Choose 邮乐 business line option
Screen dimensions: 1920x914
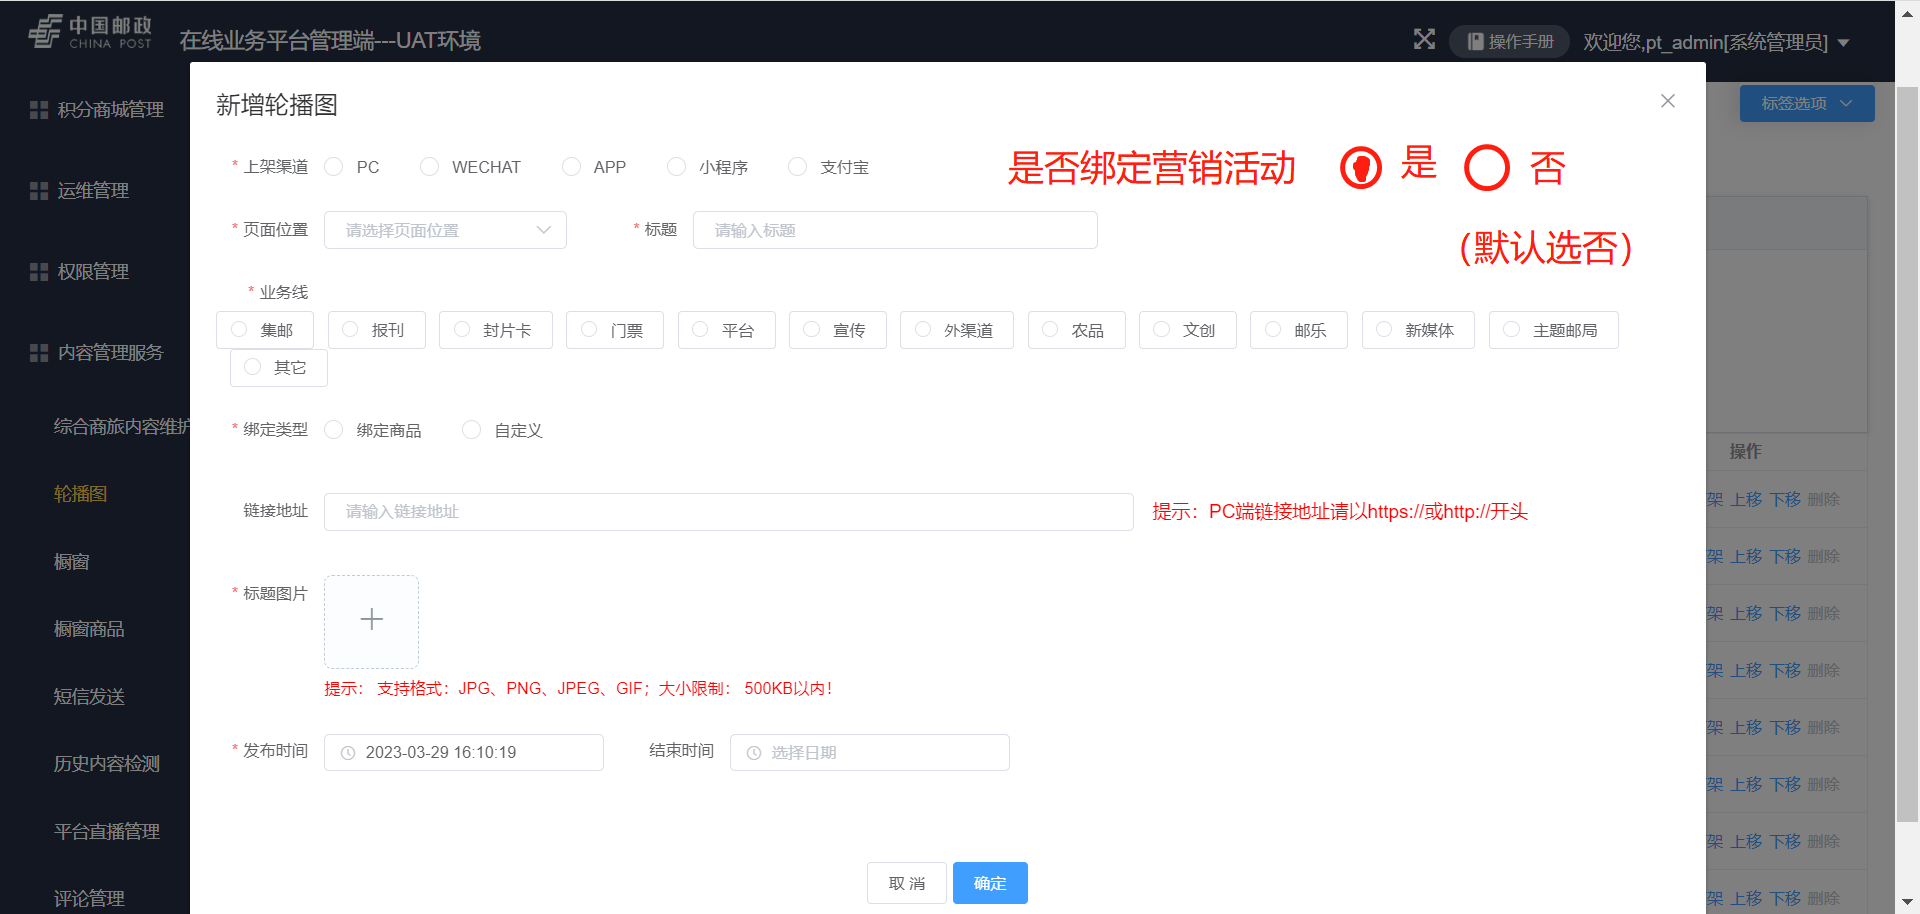[1299, 330]
